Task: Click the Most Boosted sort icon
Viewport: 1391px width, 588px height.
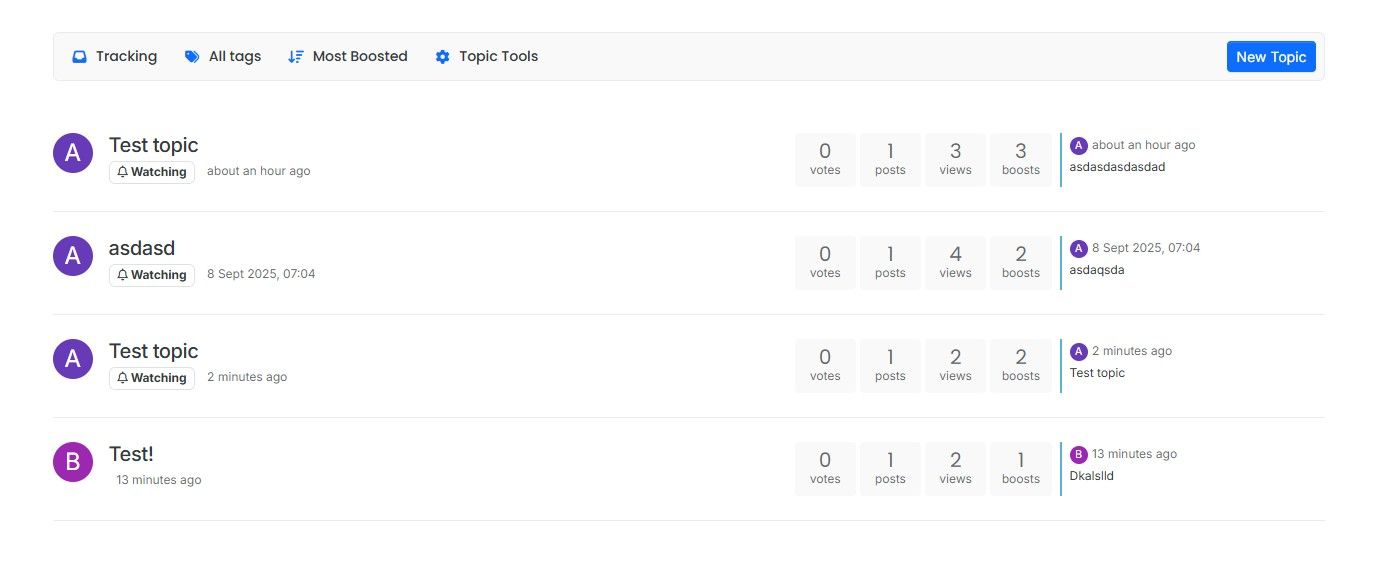Action: [296, 57]
